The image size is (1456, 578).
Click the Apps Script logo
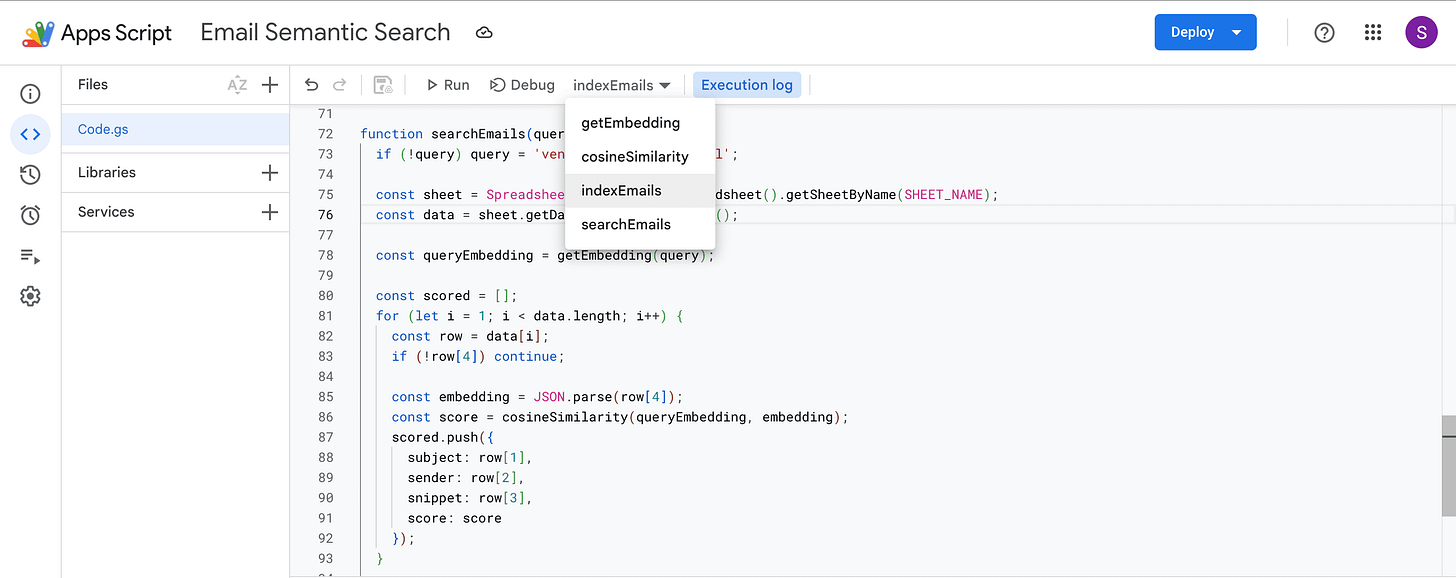[38, 33]
